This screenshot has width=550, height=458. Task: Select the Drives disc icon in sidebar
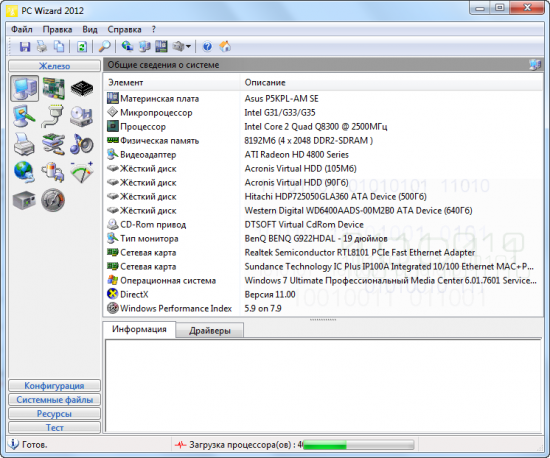click(81, 116)
